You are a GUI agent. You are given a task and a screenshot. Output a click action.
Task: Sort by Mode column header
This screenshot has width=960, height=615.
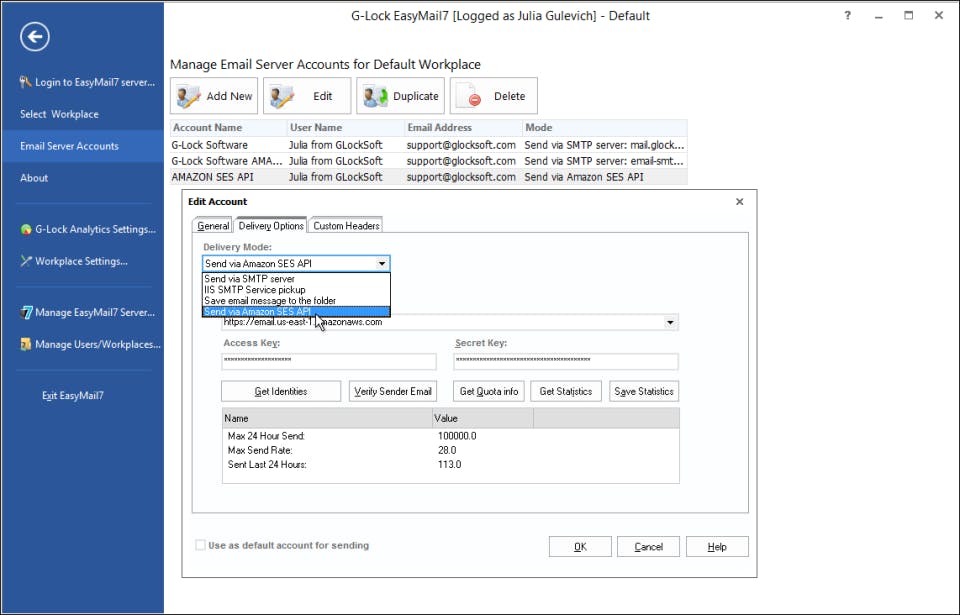pos(605,127)
